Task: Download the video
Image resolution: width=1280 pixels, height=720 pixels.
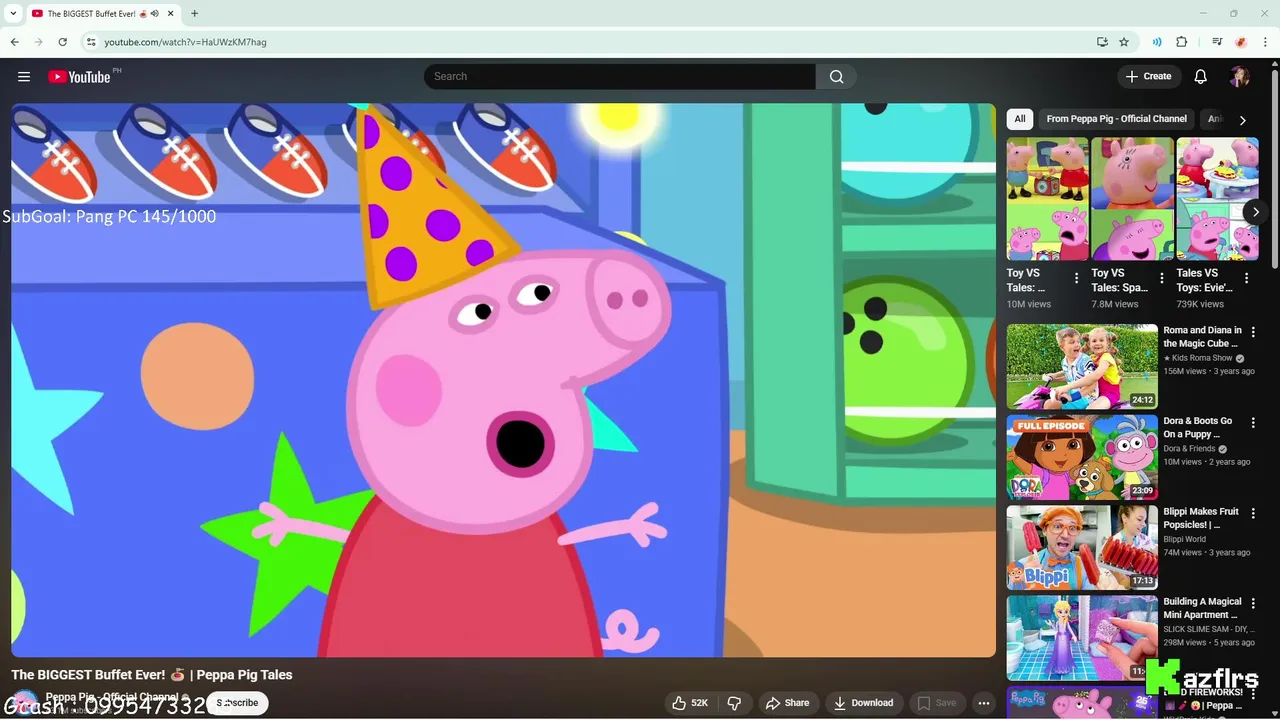Action: pyautogui.click(x=864, y=703)
